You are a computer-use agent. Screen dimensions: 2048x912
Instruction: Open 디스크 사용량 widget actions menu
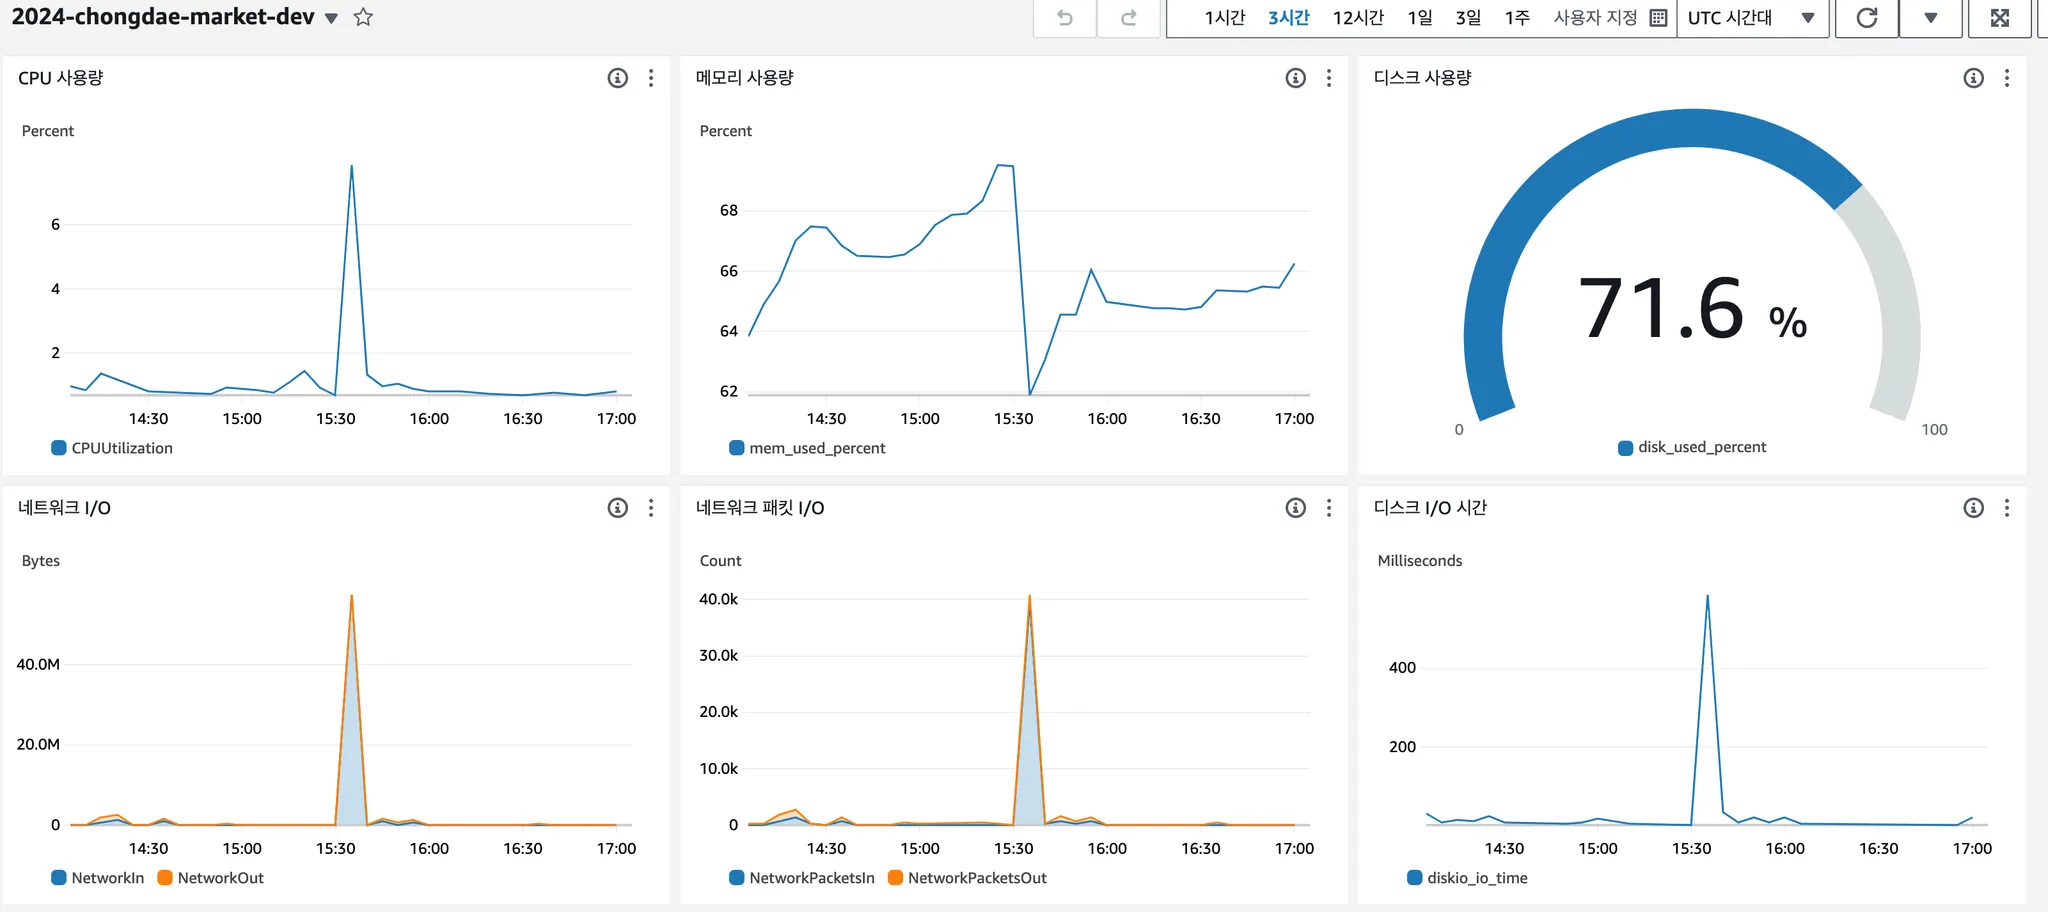pos(2007,78)
